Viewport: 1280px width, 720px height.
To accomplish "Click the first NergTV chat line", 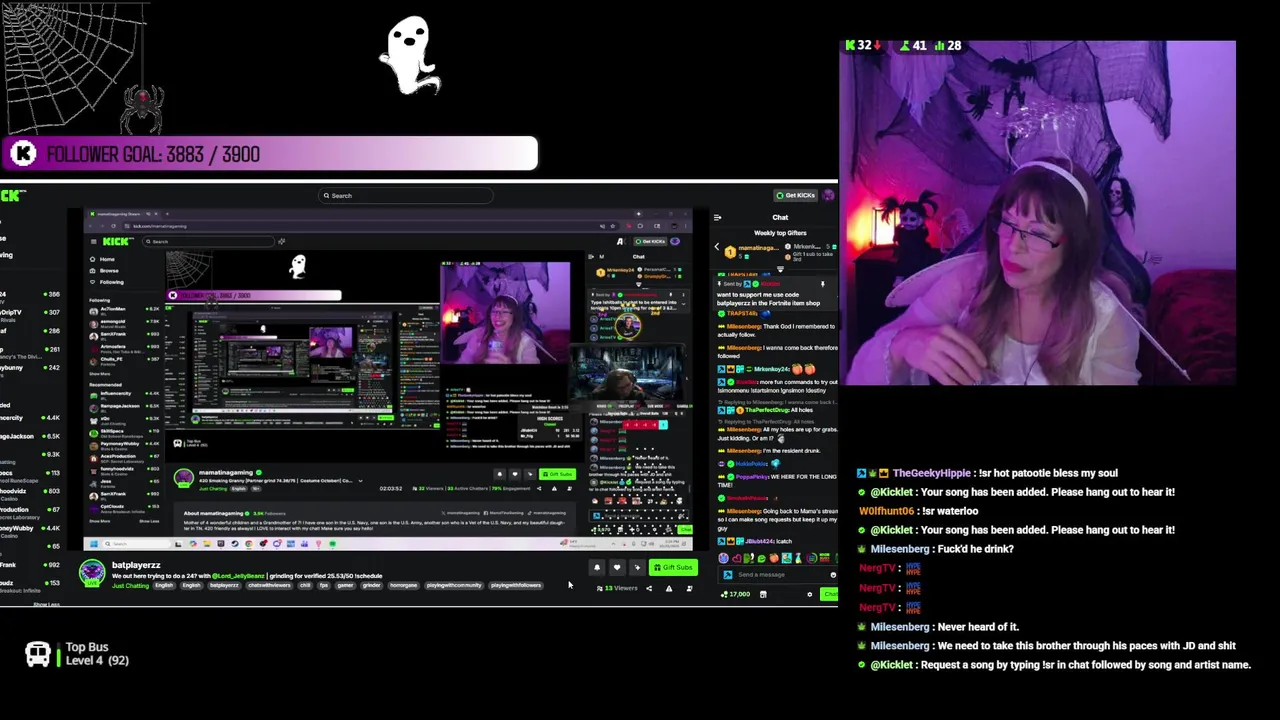I will 889,568.
